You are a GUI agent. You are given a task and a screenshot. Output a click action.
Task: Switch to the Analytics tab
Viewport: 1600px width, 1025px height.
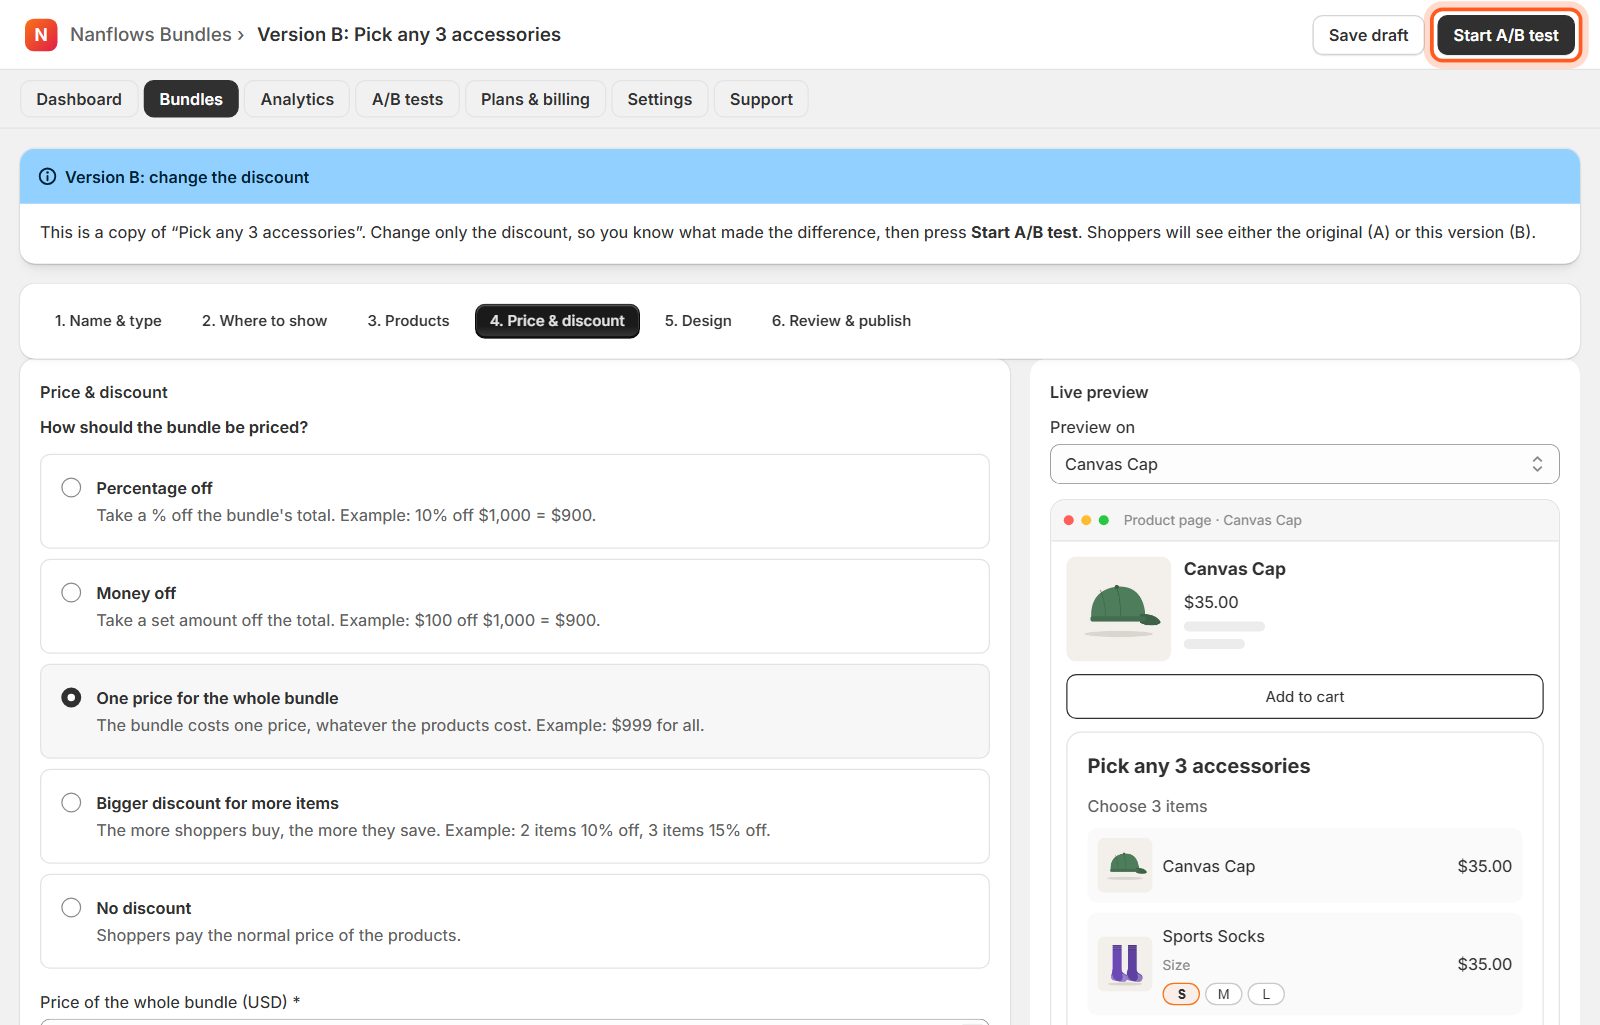[297, 99]
